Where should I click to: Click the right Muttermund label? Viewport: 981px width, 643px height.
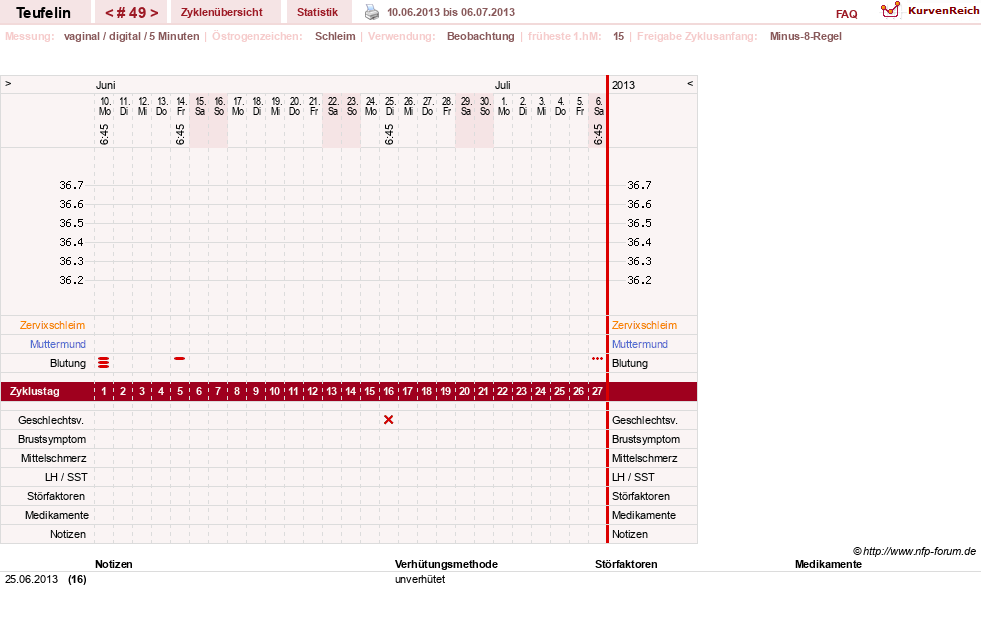click(639, 344)
